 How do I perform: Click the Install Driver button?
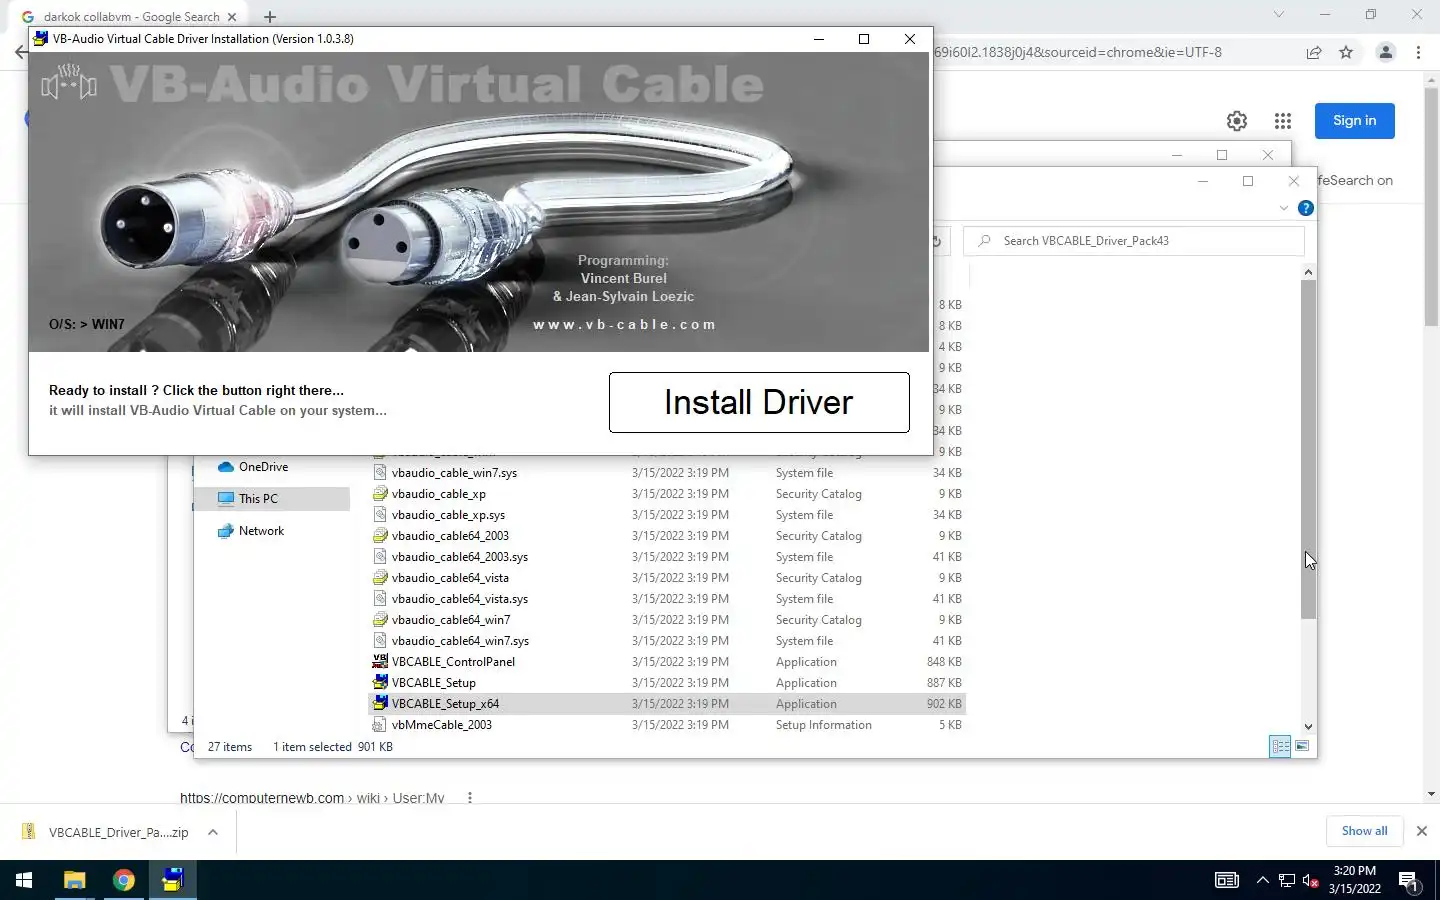(x=759, y=402)
